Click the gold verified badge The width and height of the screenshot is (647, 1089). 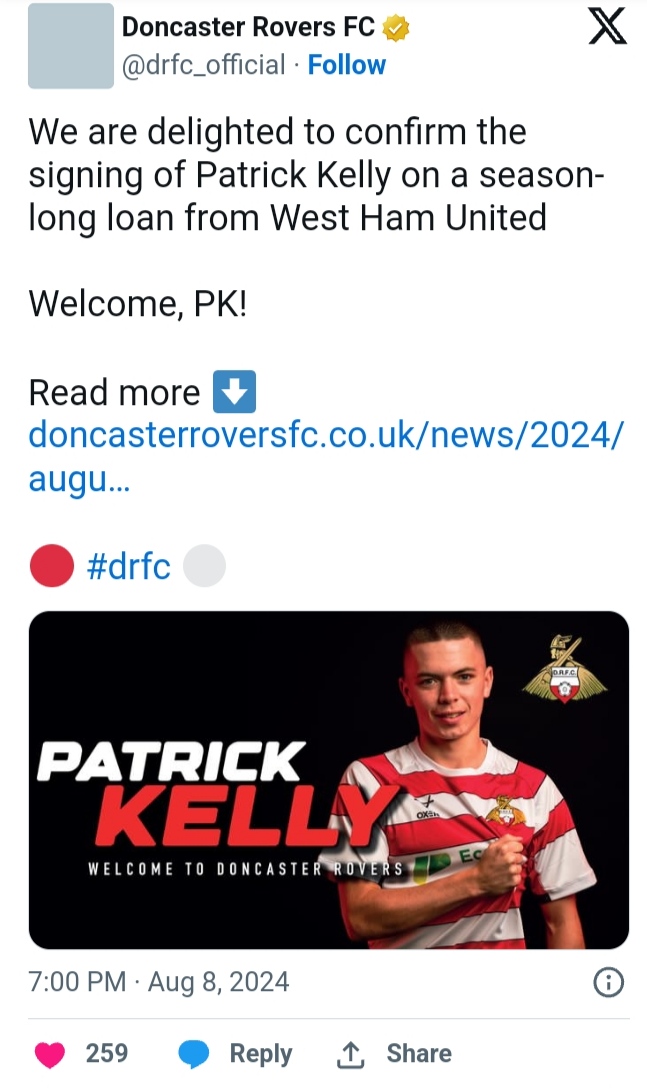[397, 28]
